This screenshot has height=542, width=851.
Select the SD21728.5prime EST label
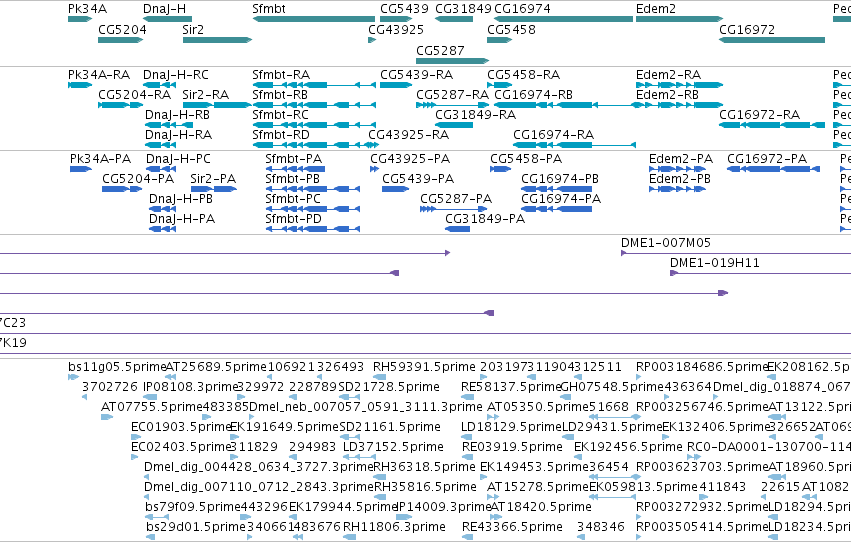coord(389,387)
